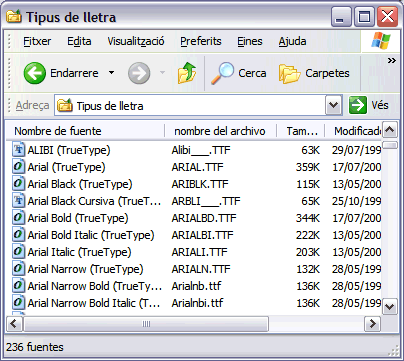The width and height of the screenshot is (404, 361).
Task: Click the Arial Narrow Bold Italic icon
Action: pos(18,302)
